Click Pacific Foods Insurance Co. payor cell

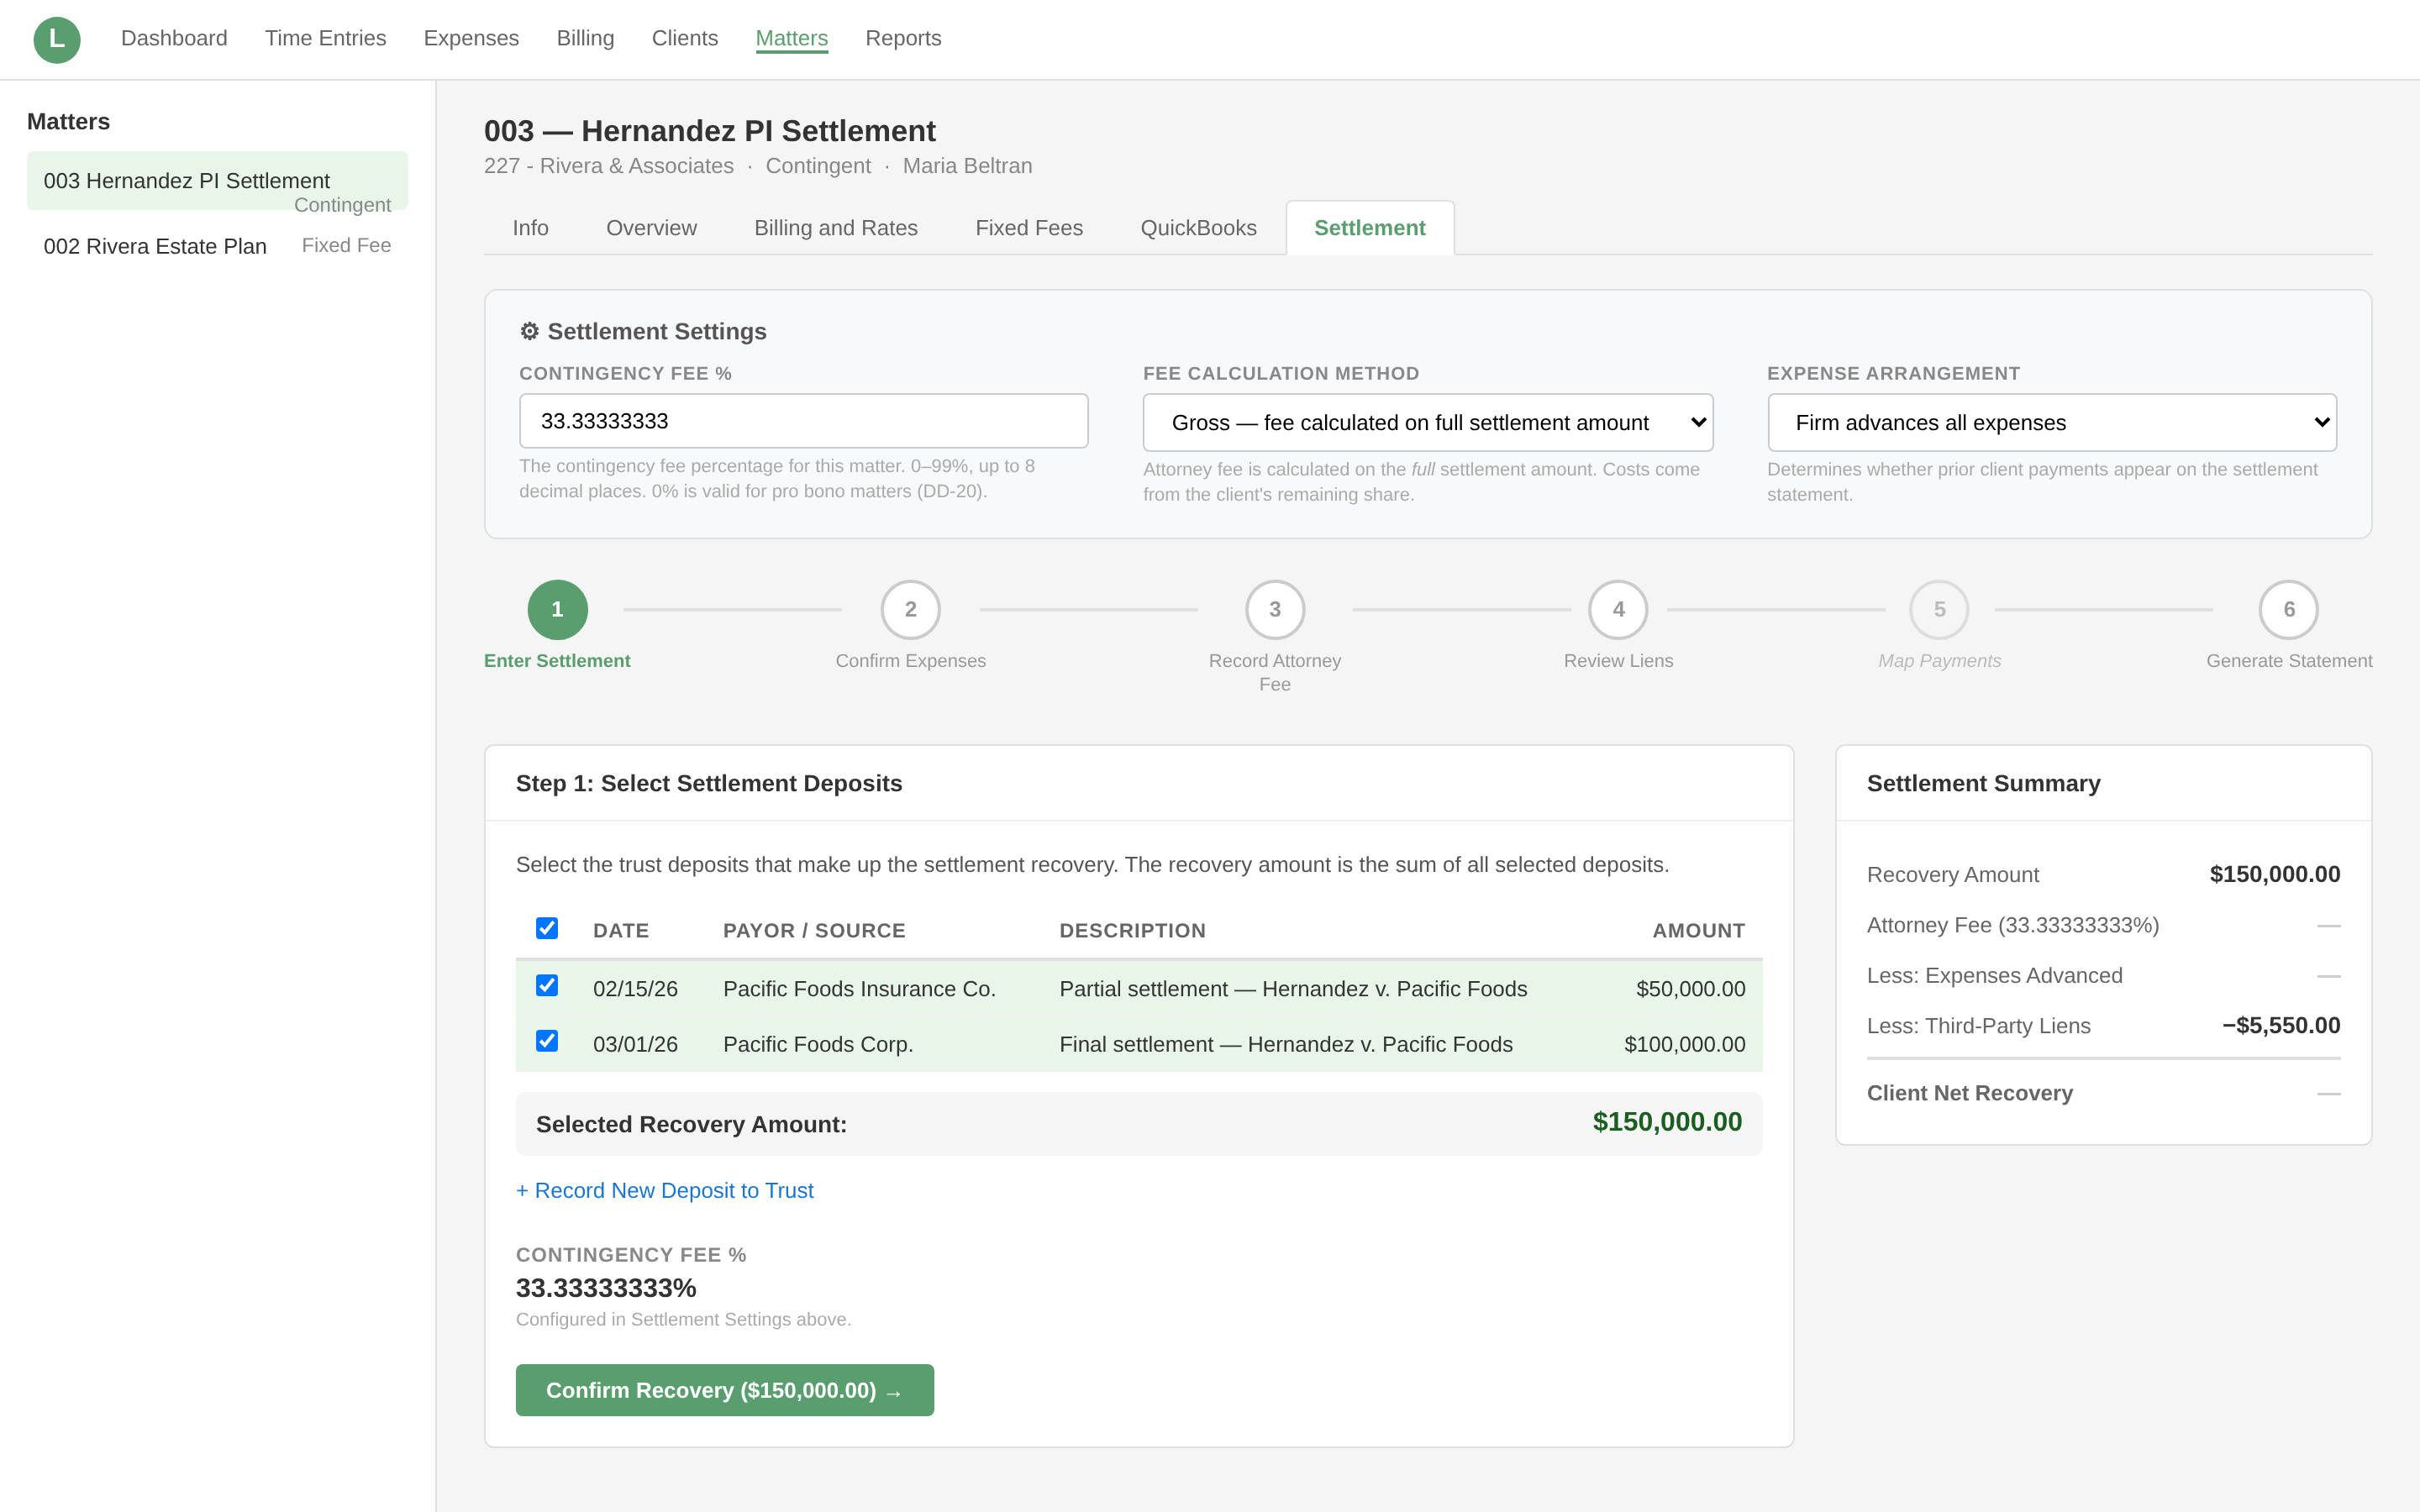[x=859, y=989]
